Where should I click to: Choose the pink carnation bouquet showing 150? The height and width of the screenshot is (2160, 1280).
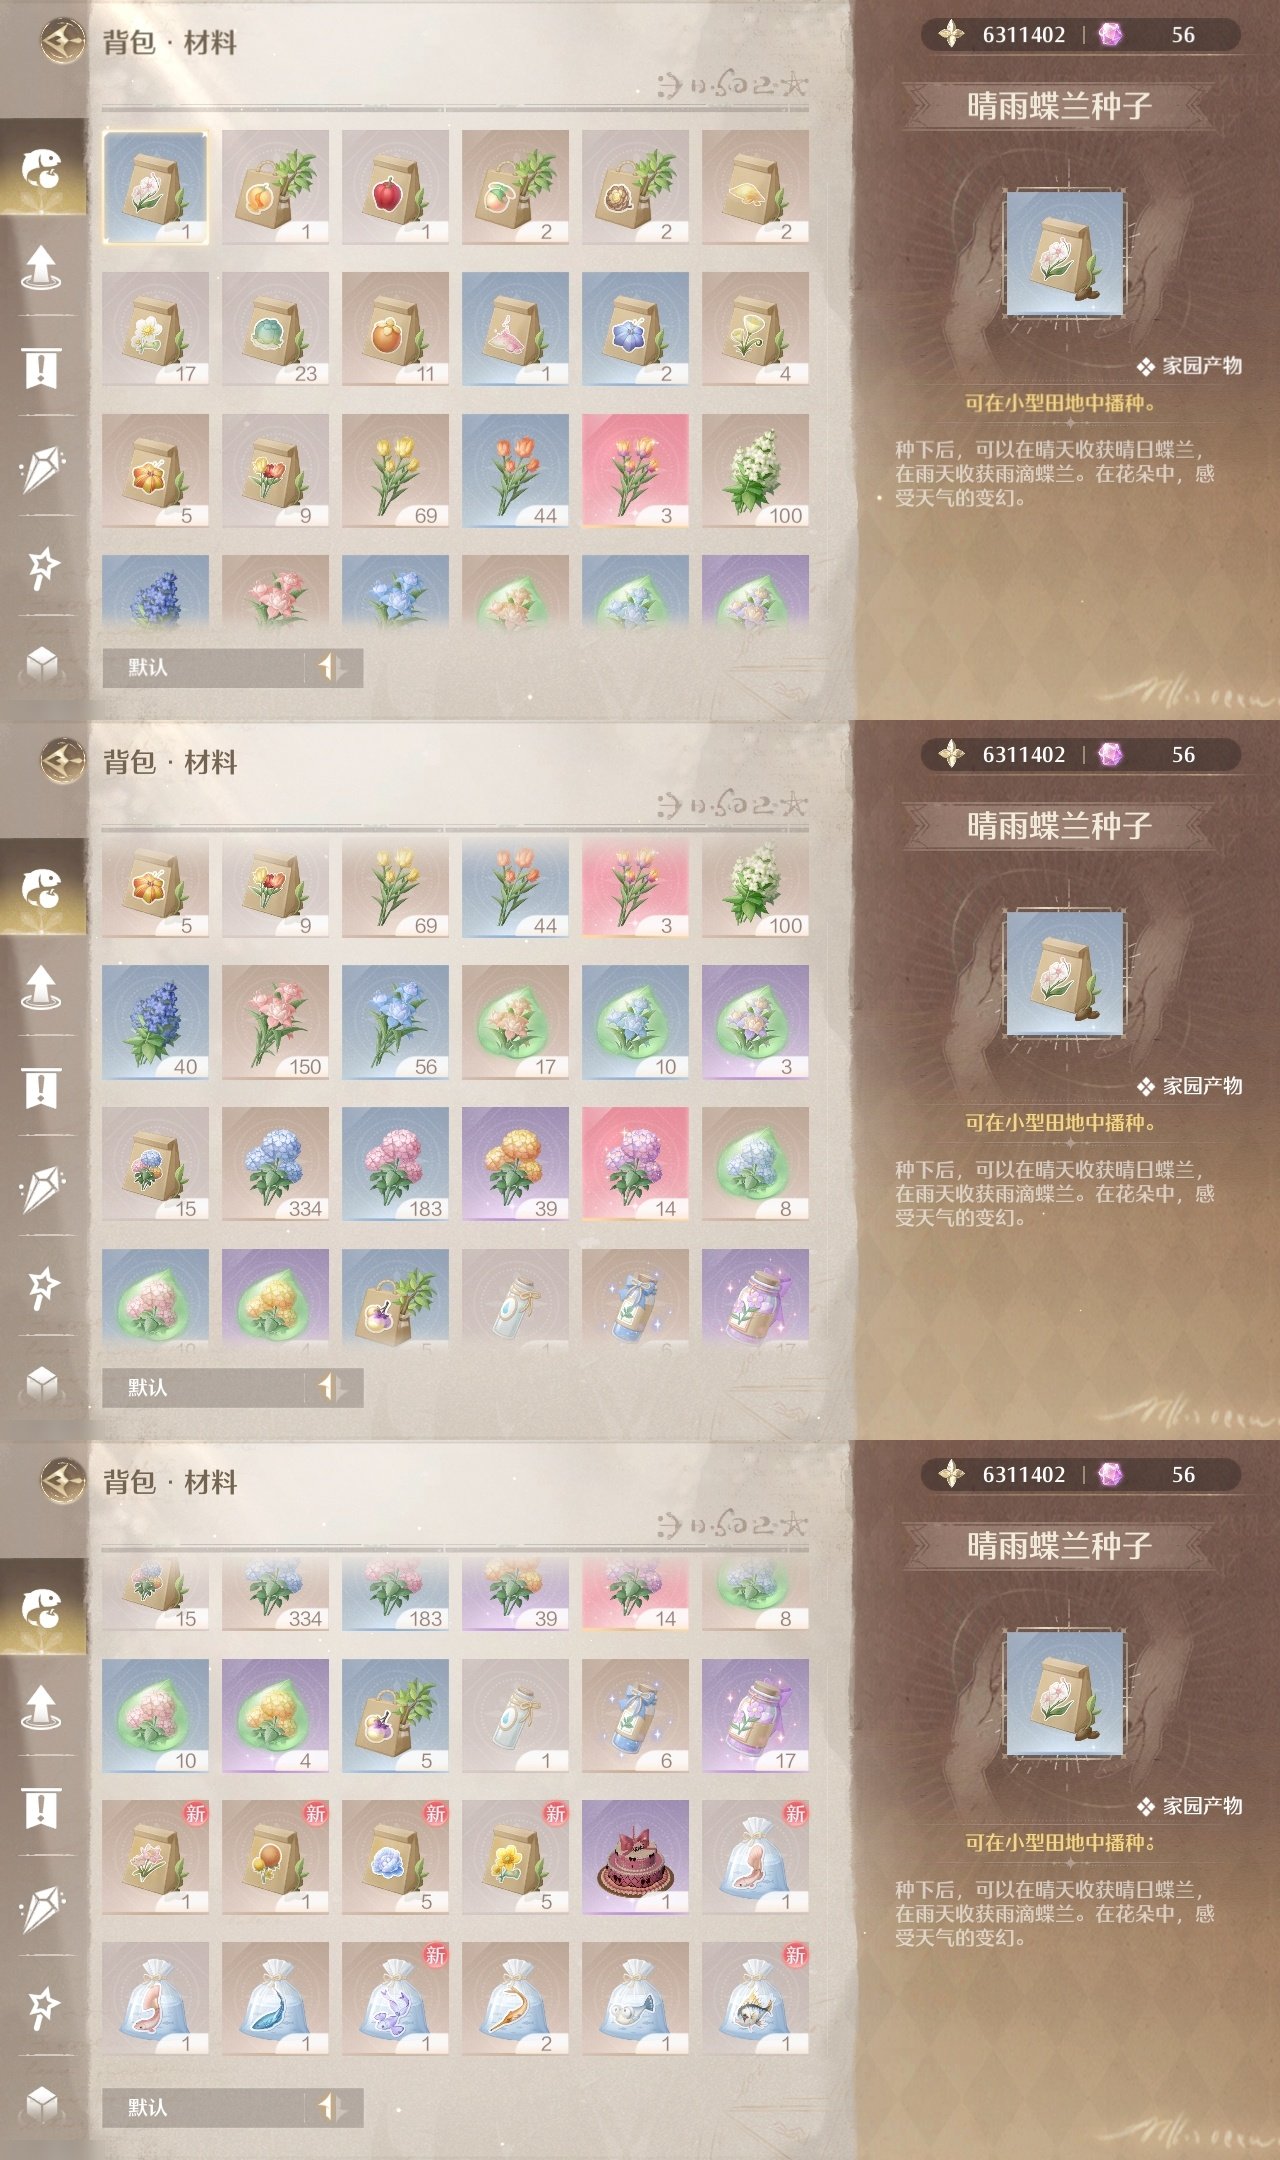click(x=275, y=1022)
